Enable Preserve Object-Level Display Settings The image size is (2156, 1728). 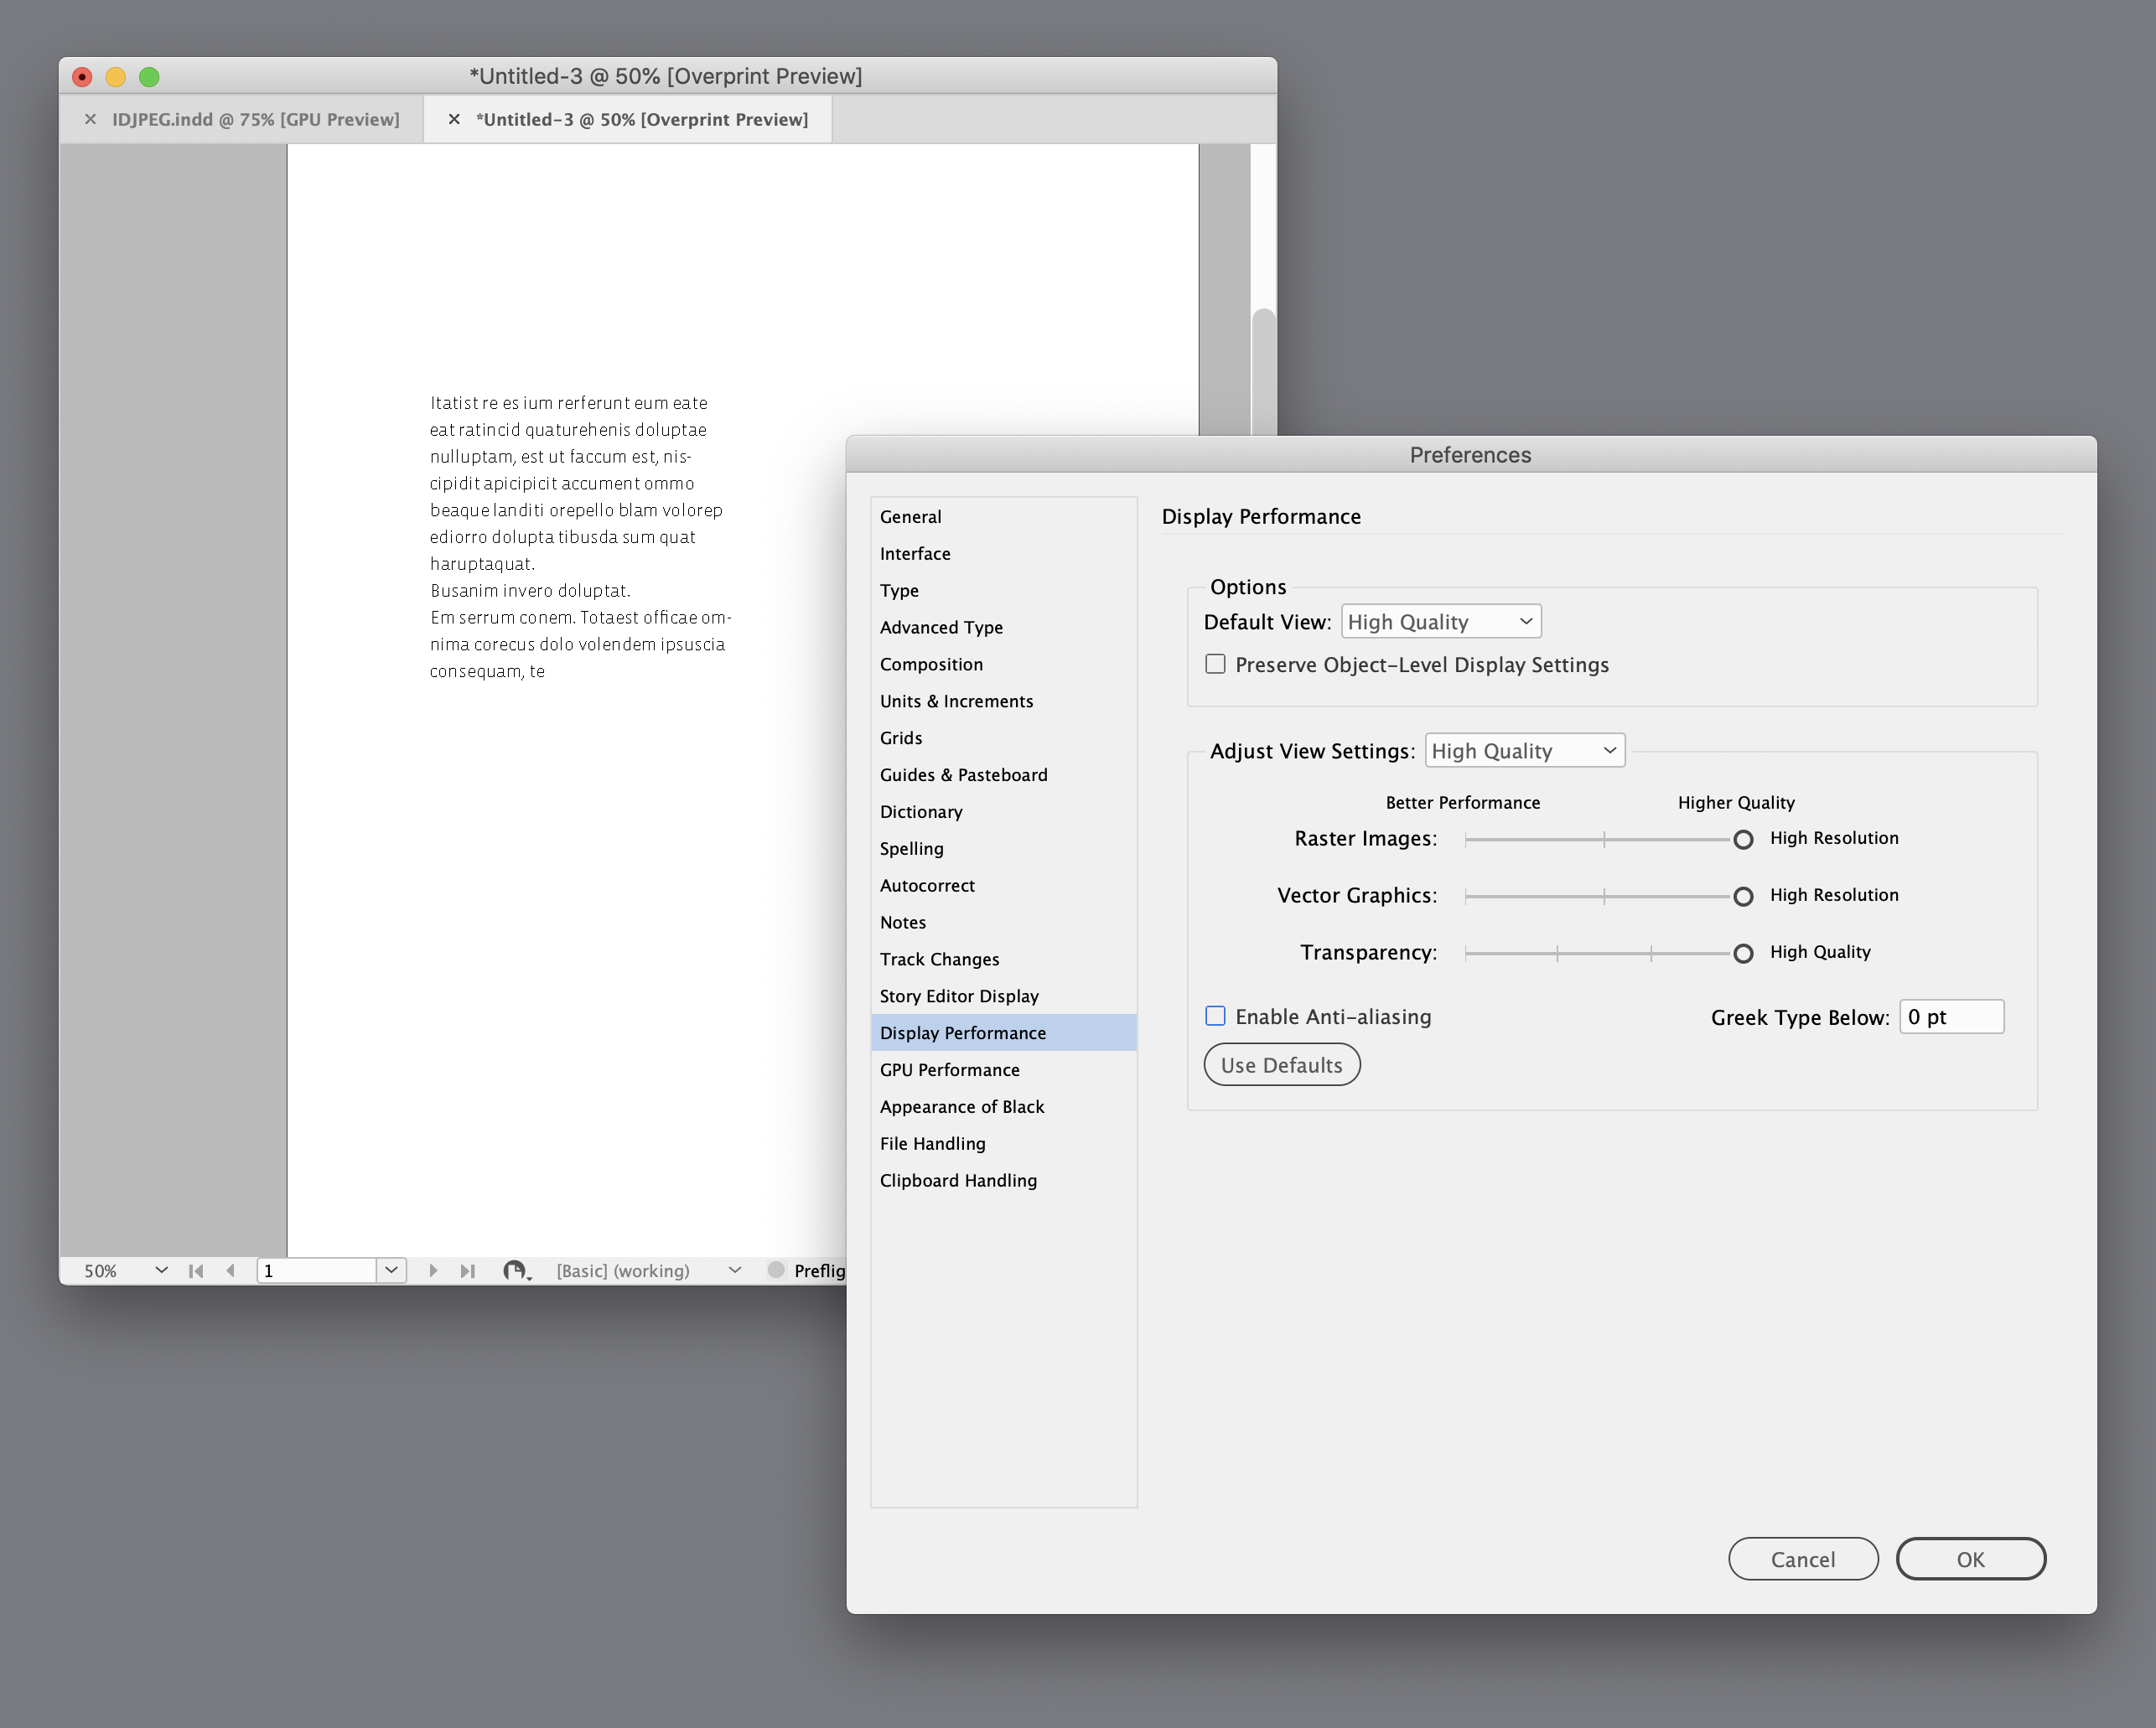click(1215, 663)
